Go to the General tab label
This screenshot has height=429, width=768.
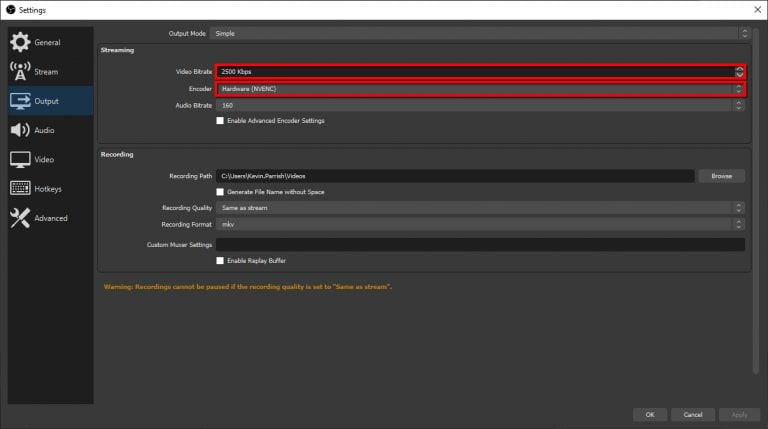pyautogui.click(x=48, y=43)
